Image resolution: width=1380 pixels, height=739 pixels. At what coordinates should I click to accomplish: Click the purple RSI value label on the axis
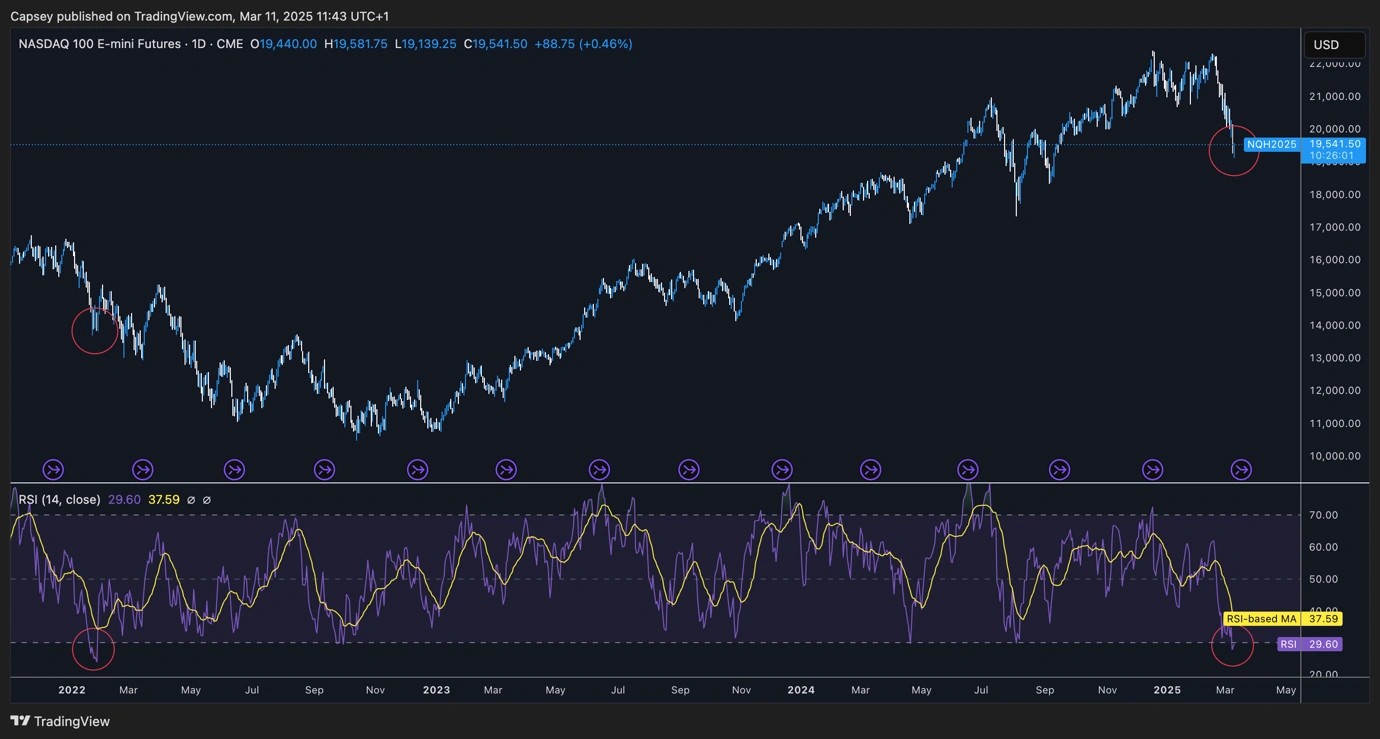pos(1309,644)
